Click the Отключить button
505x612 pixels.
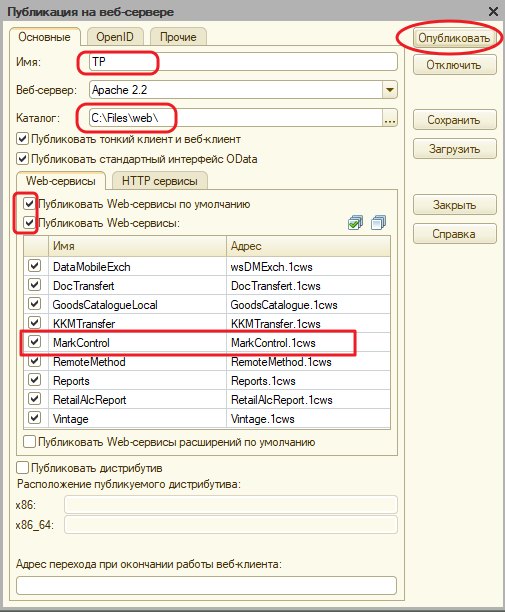point(454,64)
